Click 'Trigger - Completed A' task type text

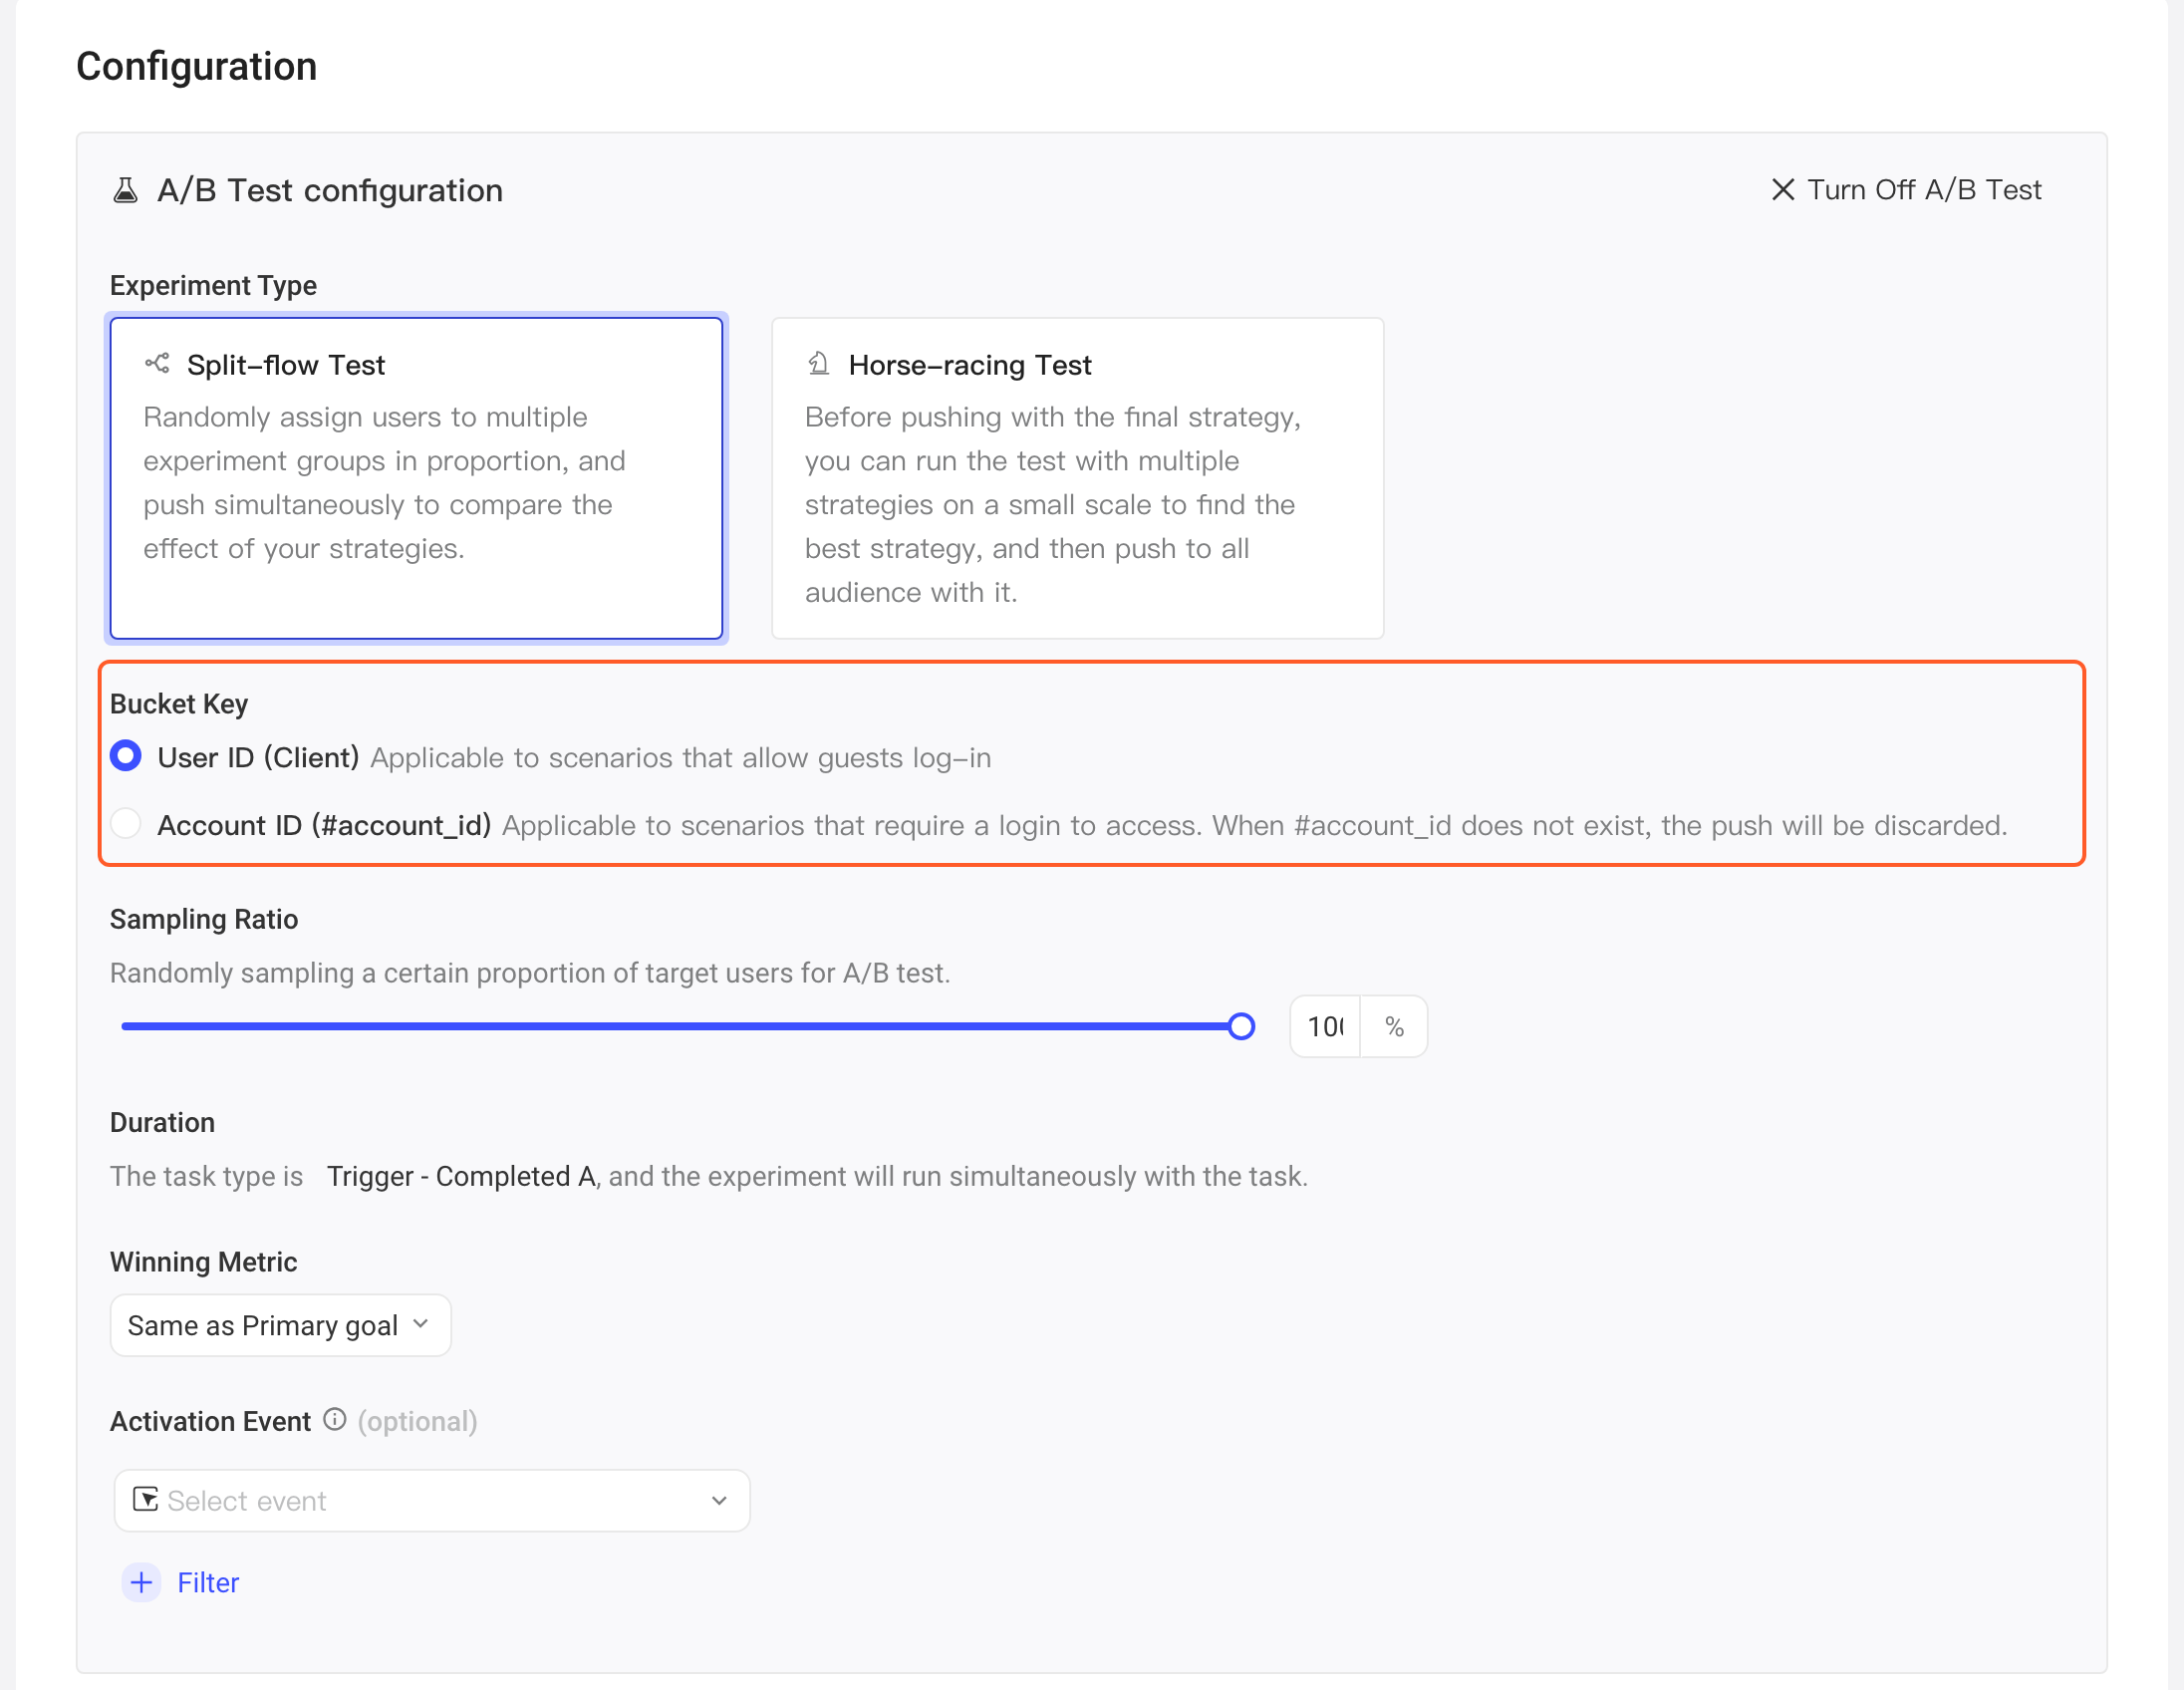pyautogui.click(x=461, y=1176)
